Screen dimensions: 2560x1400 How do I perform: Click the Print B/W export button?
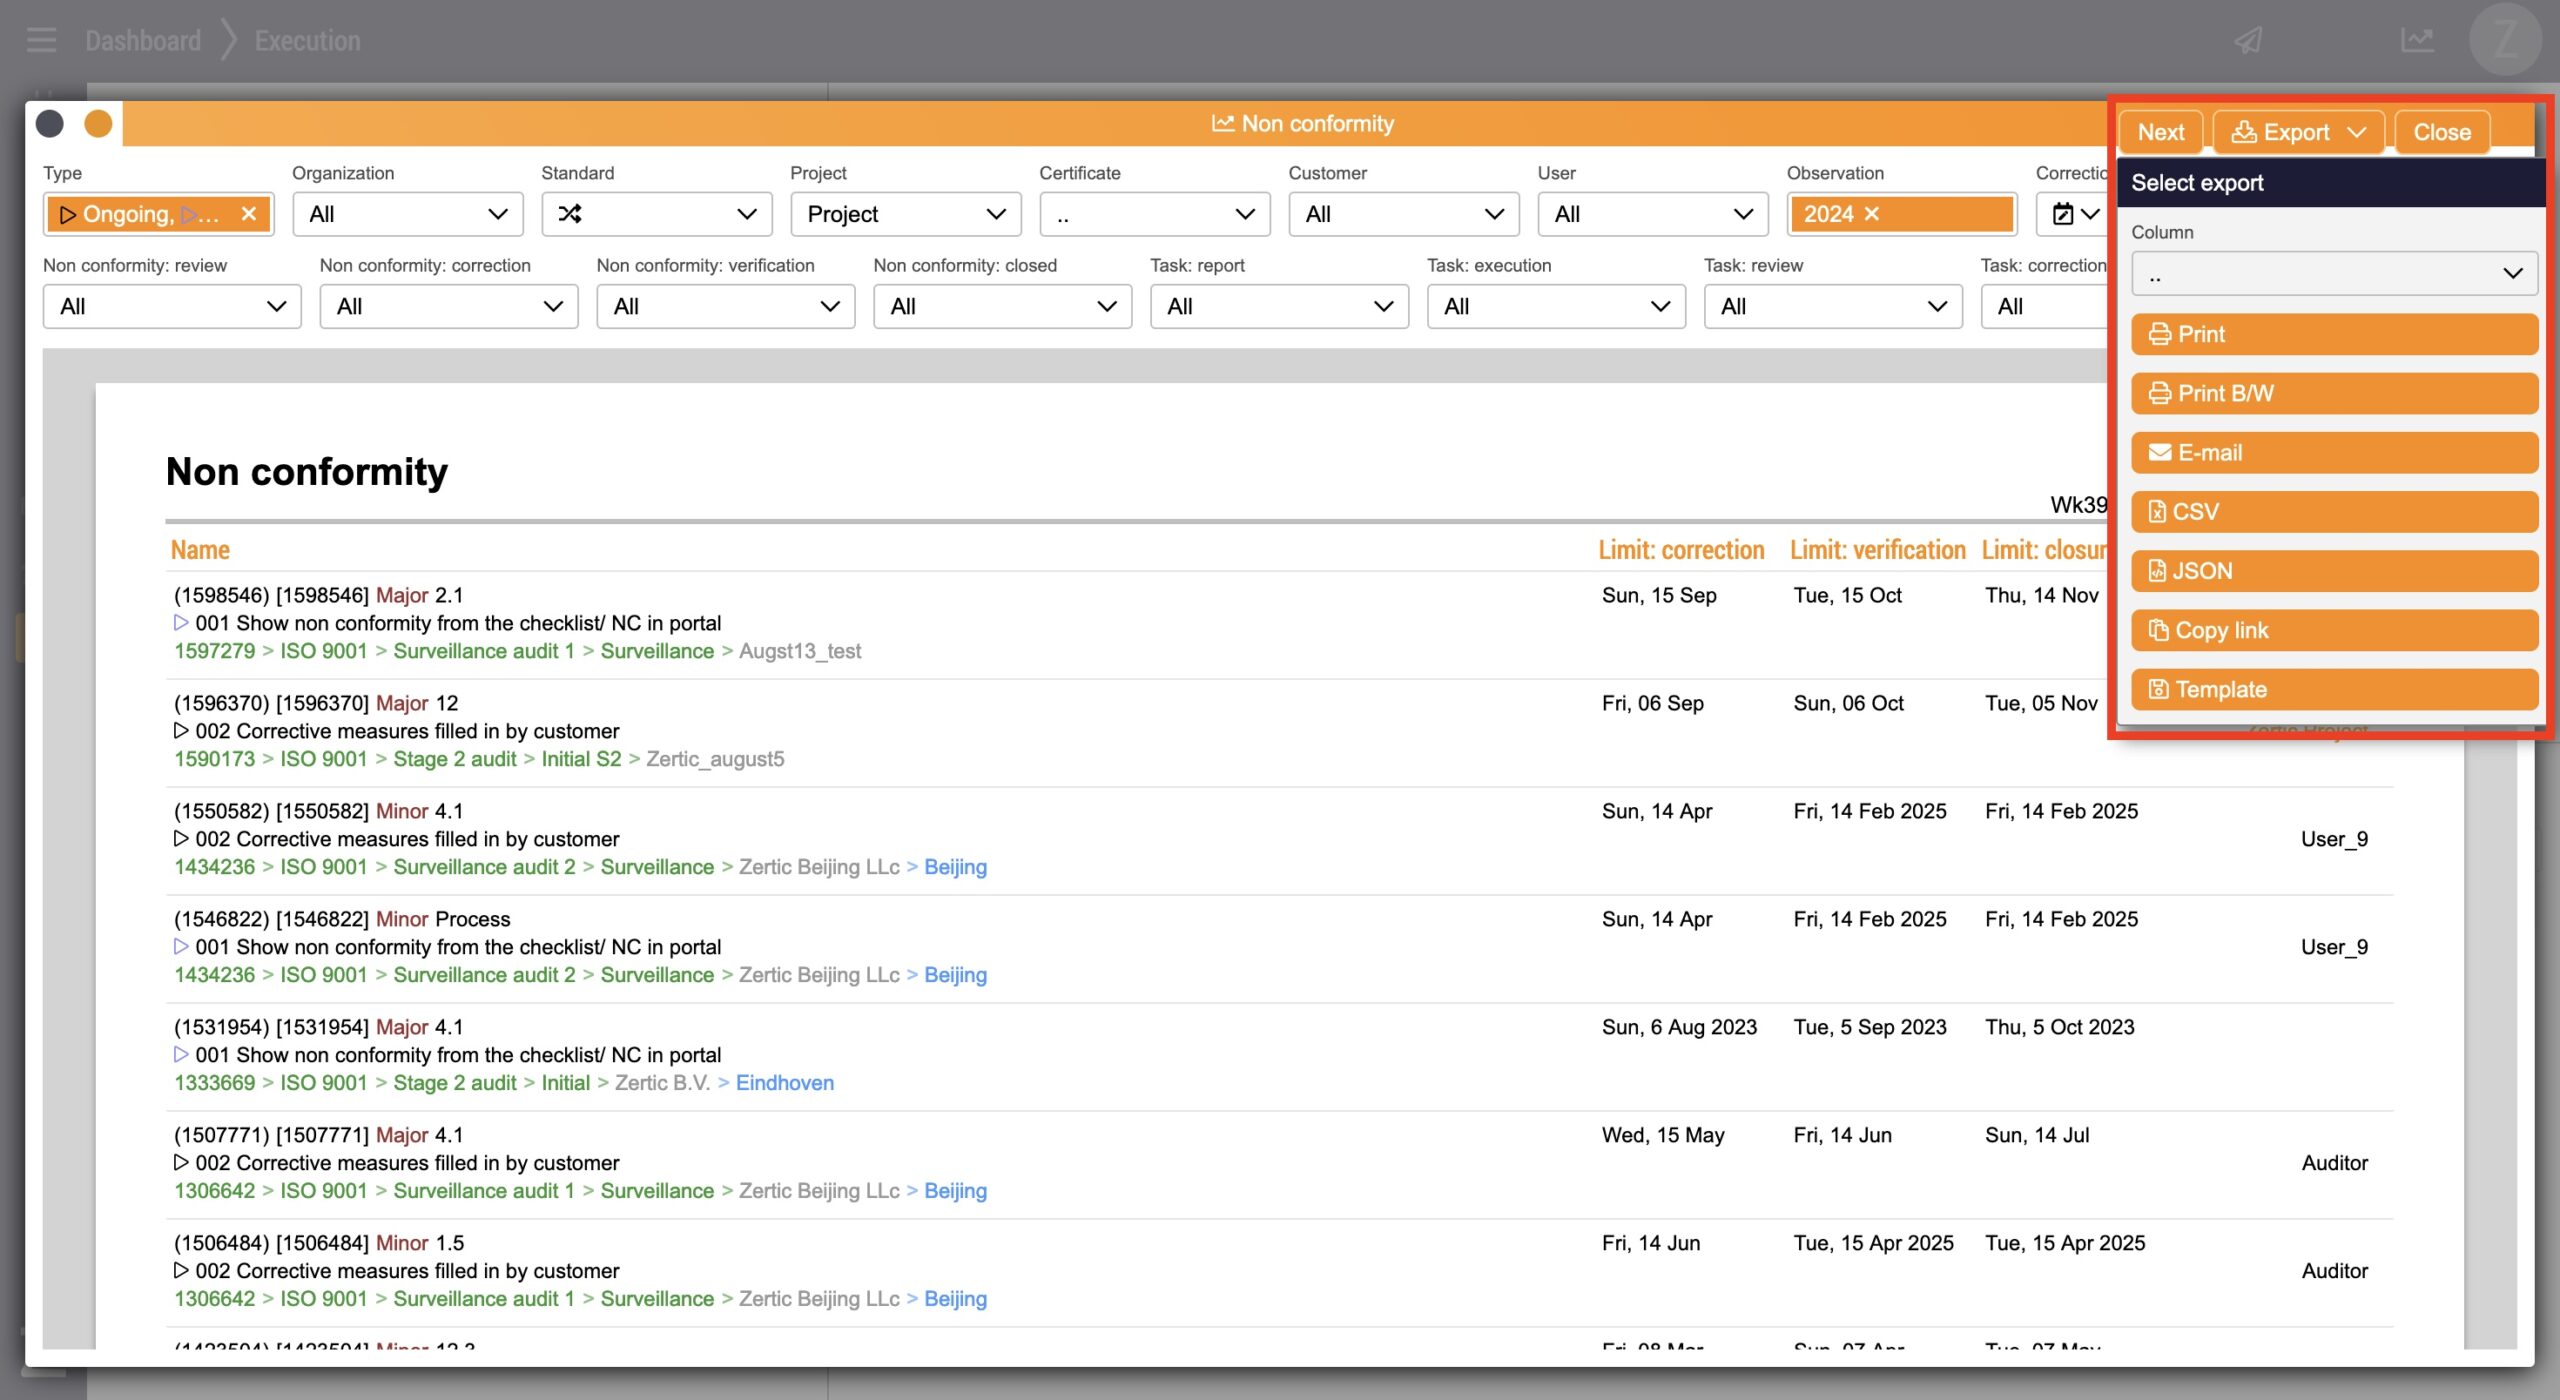click(2333, 393)
